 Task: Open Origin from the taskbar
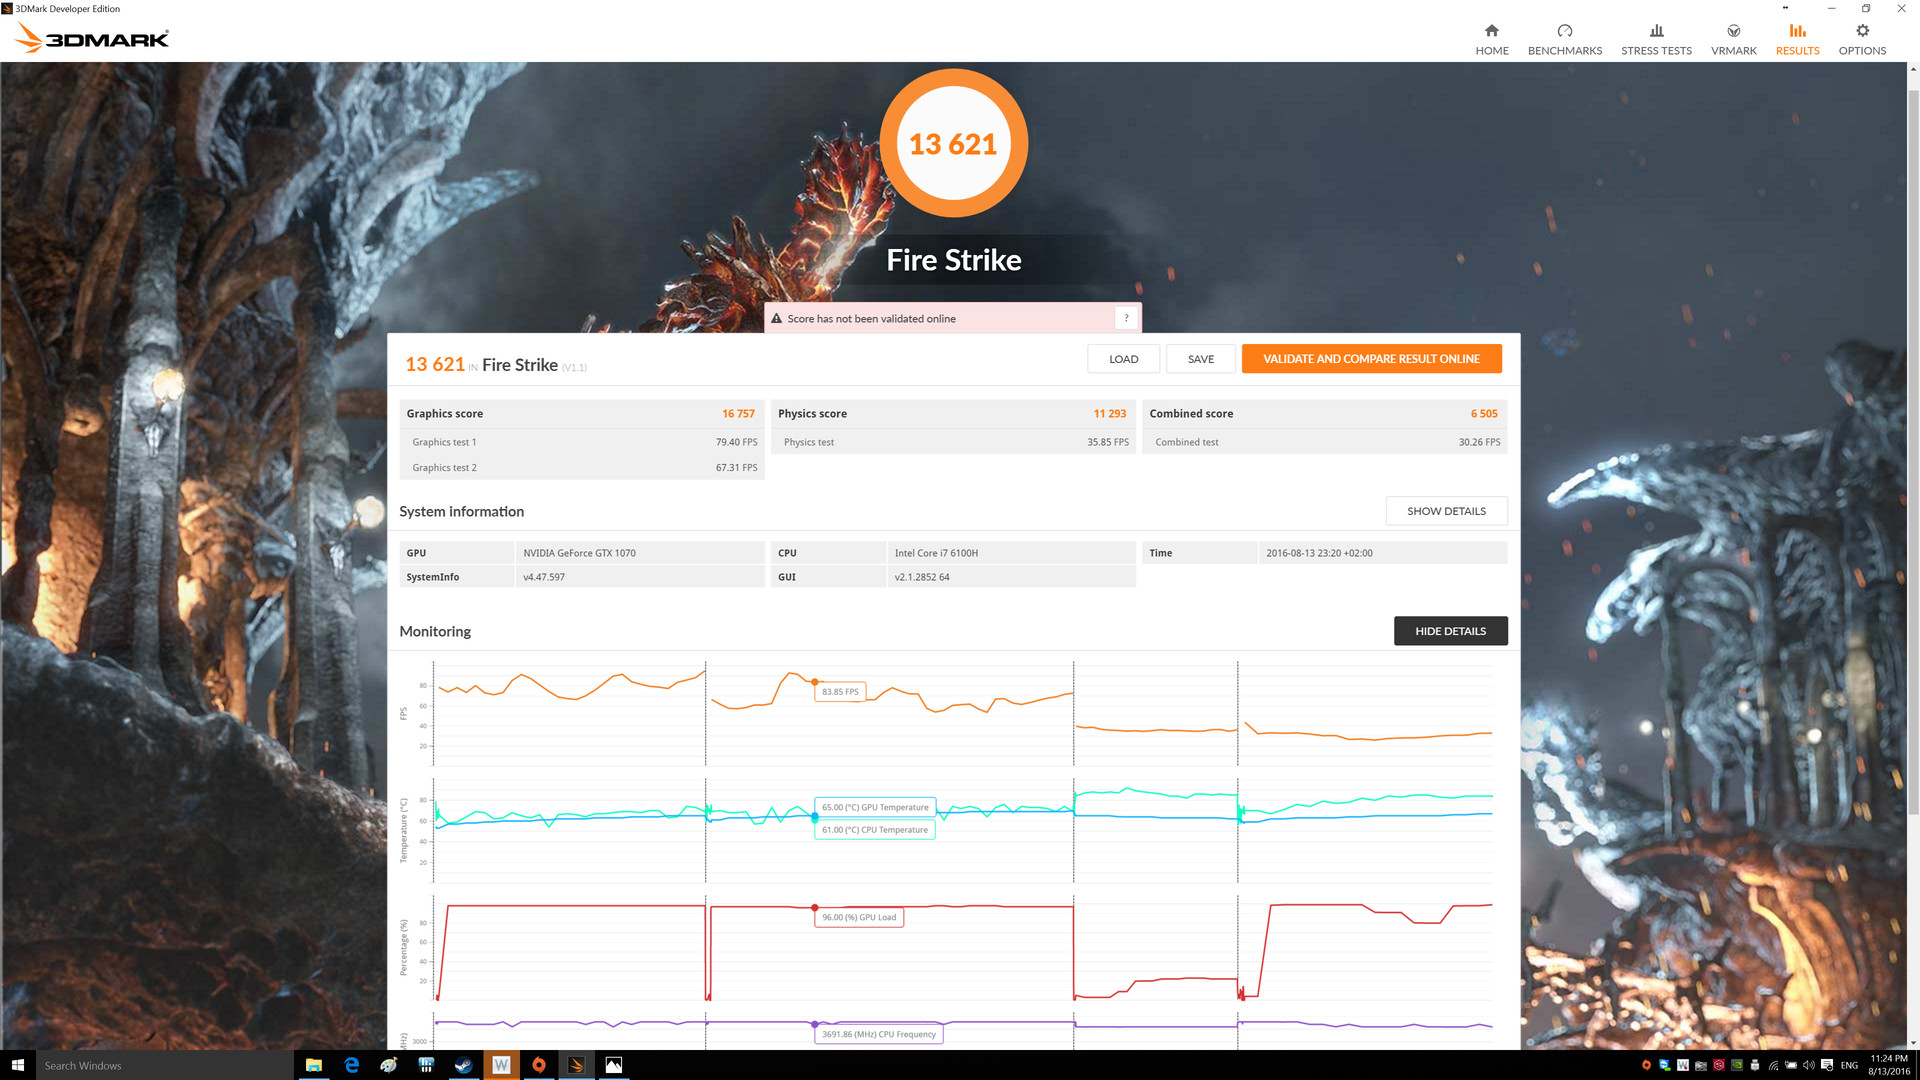(538, 1065)
